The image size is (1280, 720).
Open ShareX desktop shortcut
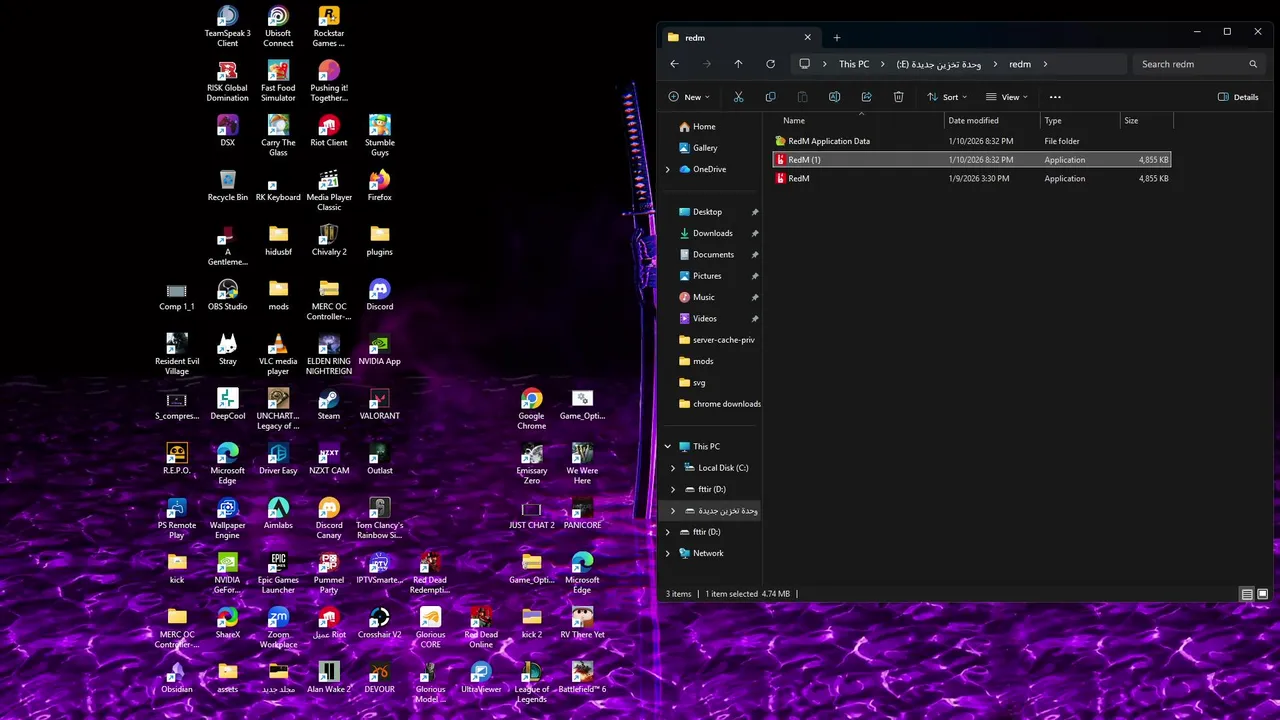click(227, 622)
